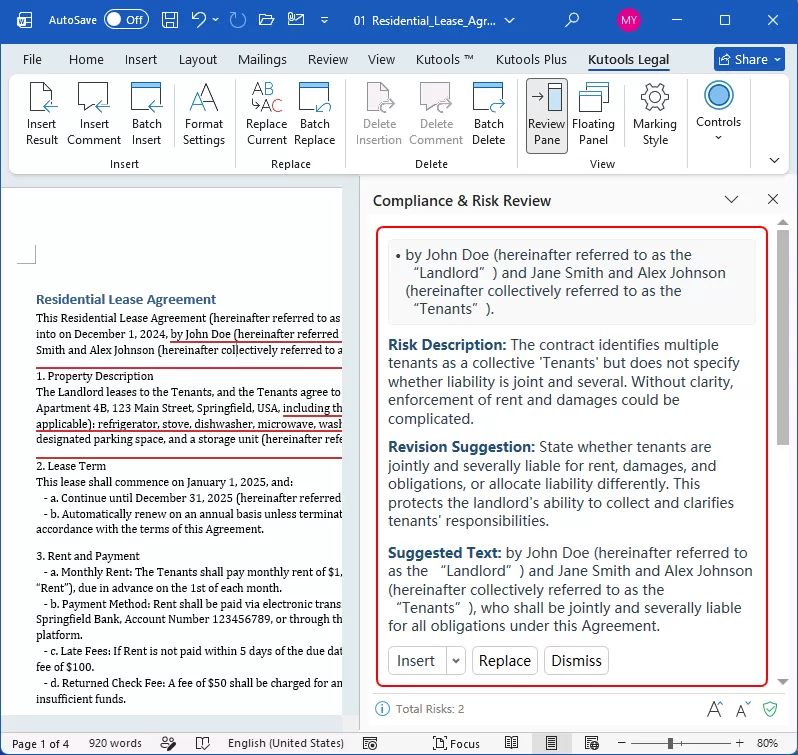Click the Batch Replace icon
Screen dimensions: 798x755
click(315, 114)
